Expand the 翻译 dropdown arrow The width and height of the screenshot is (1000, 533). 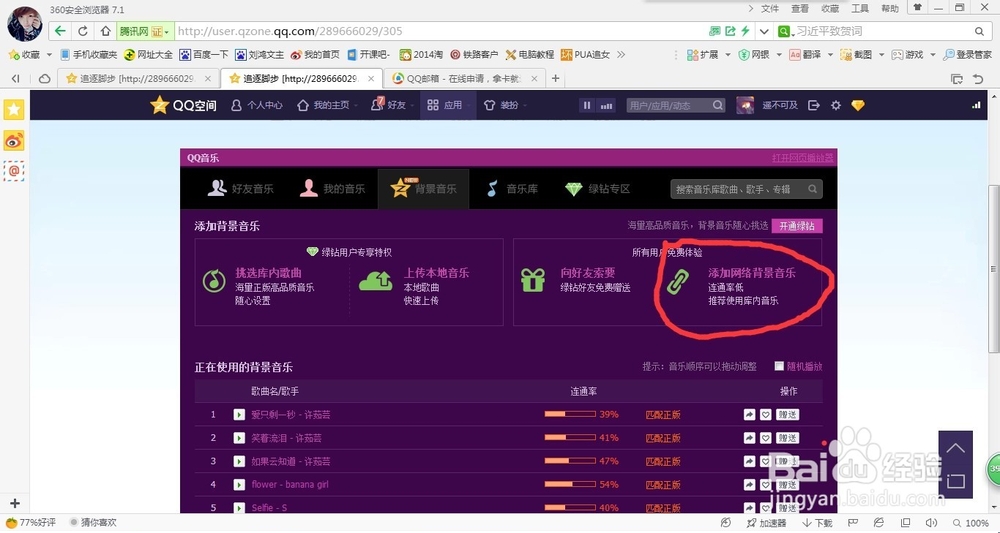[830, 55]
